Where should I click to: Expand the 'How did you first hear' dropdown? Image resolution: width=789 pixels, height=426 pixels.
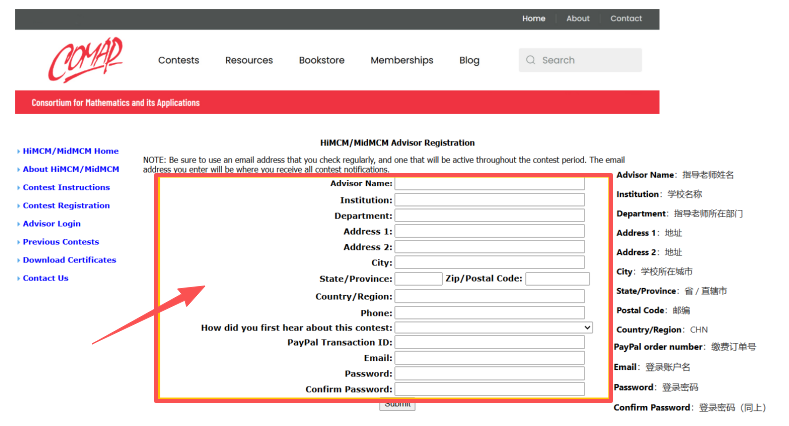click(x=494, y=327)
